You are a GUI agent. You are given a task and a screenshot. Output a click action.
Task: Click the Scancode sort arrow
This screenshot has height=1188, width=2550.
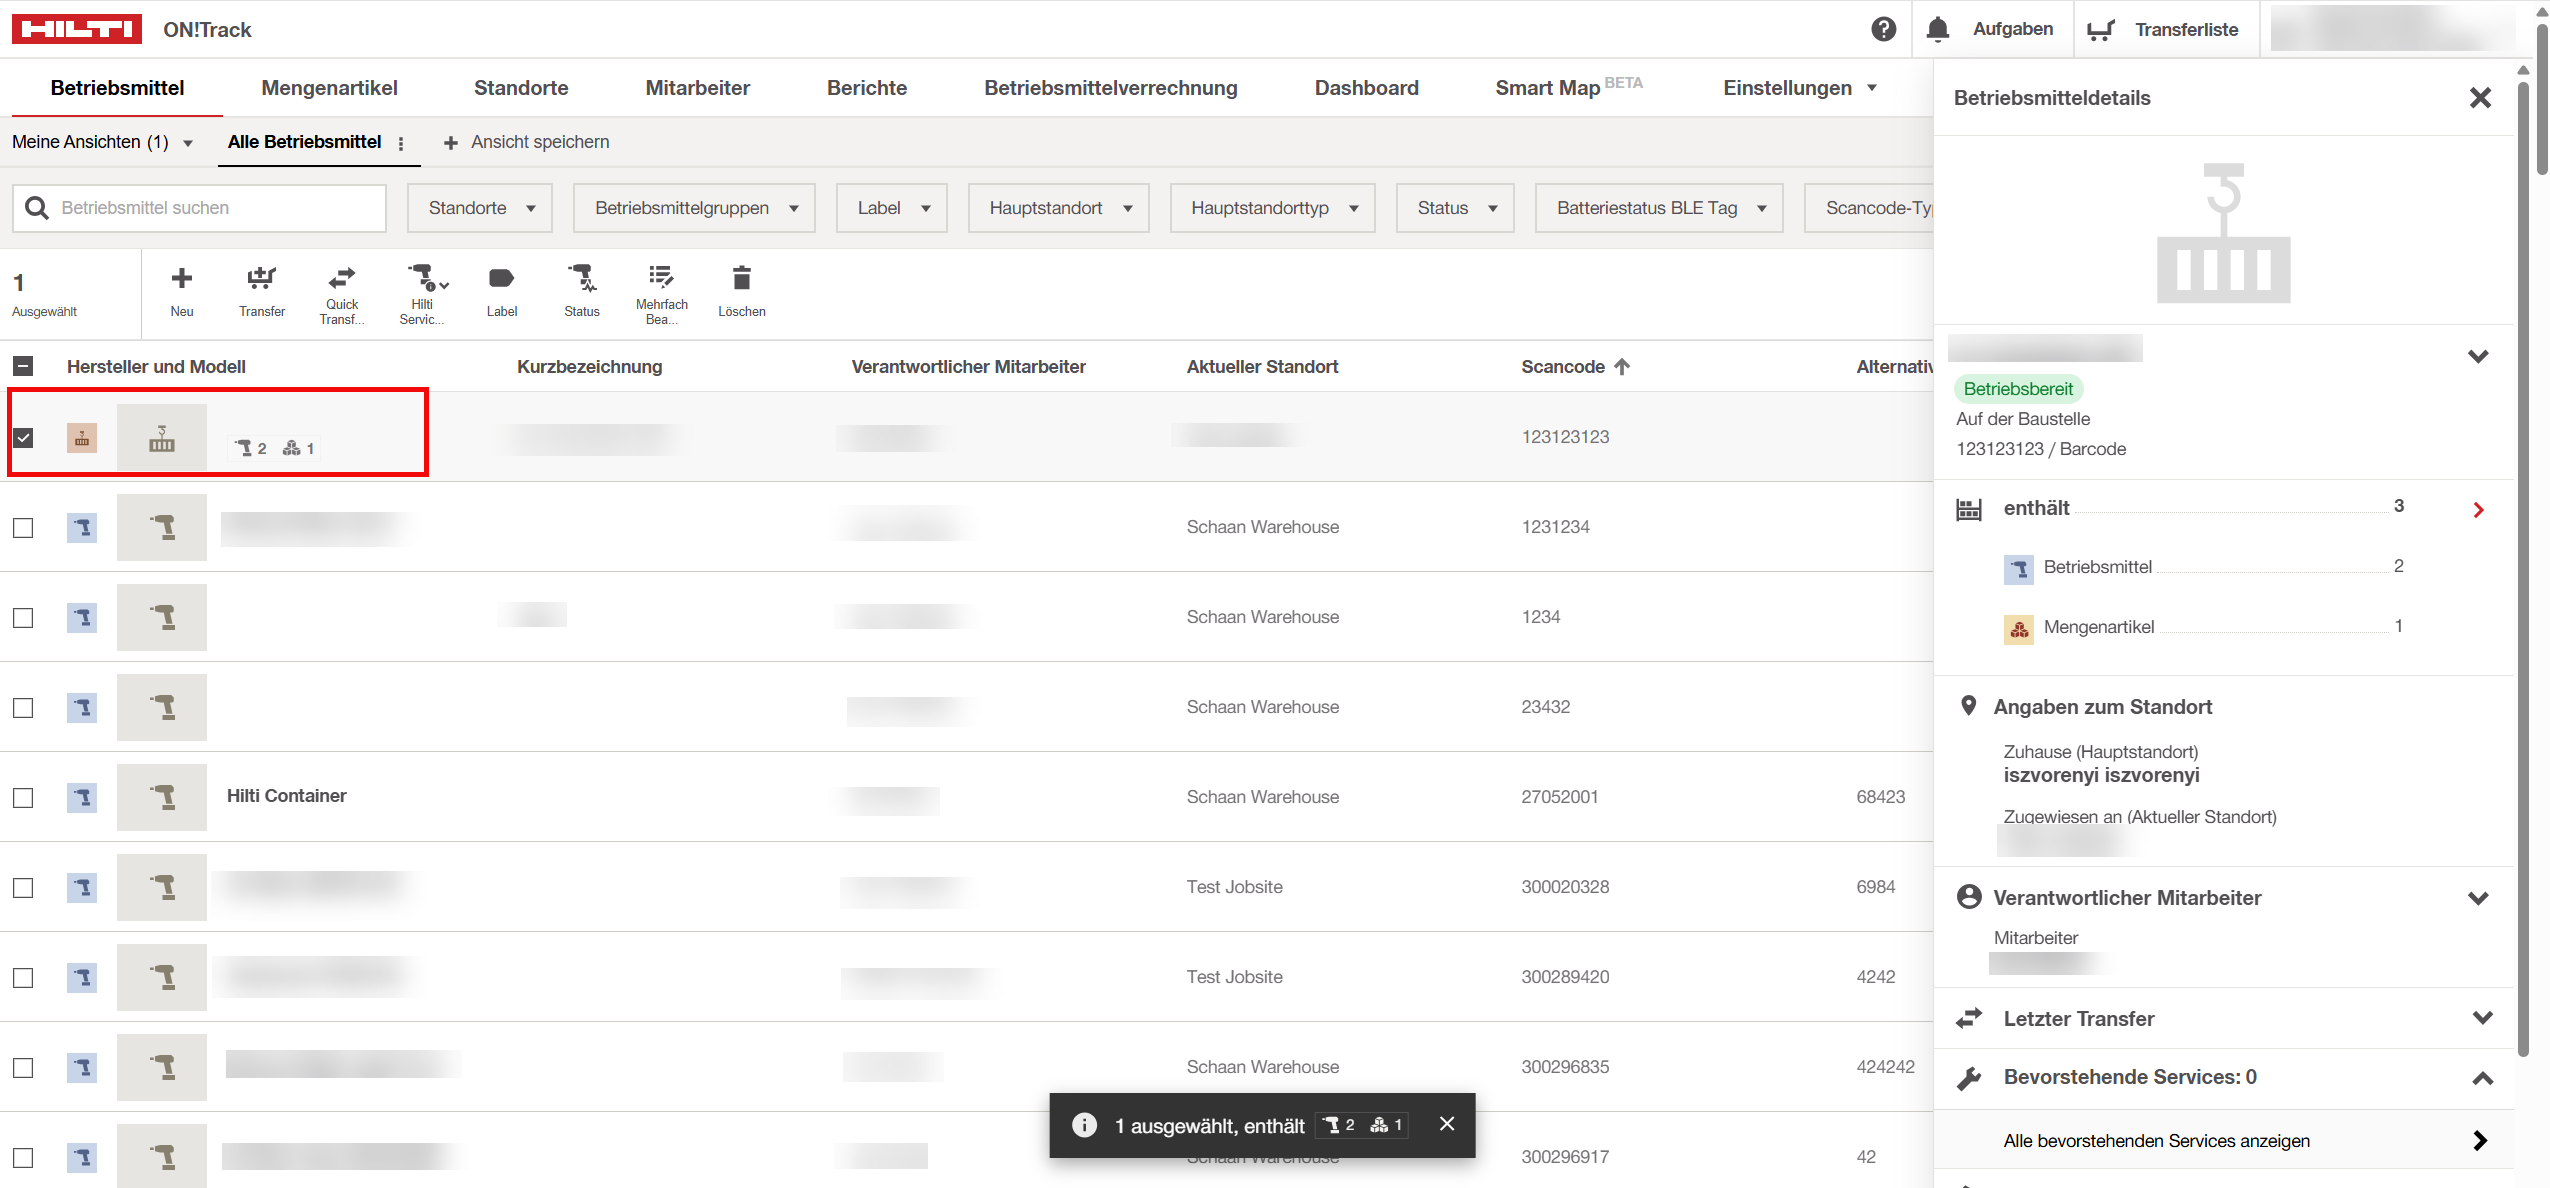1622,367
